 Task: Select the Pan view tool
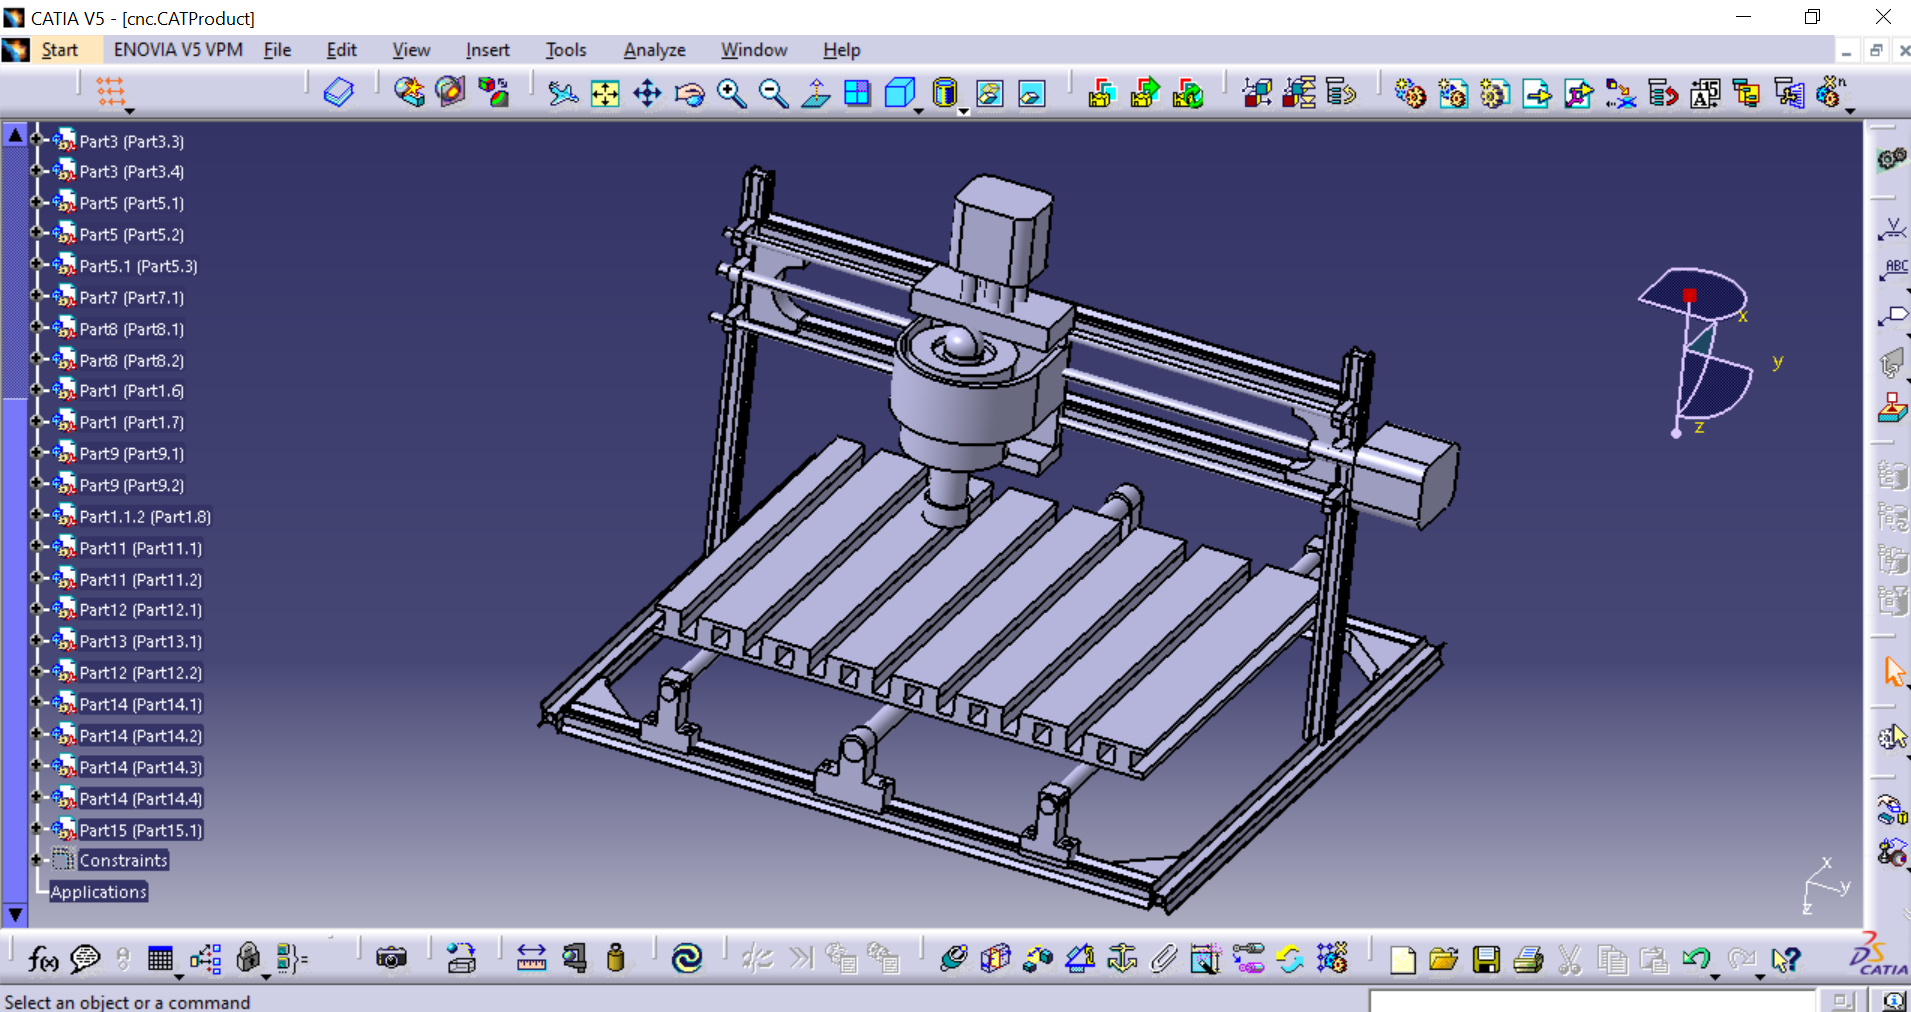click(647, 94)
